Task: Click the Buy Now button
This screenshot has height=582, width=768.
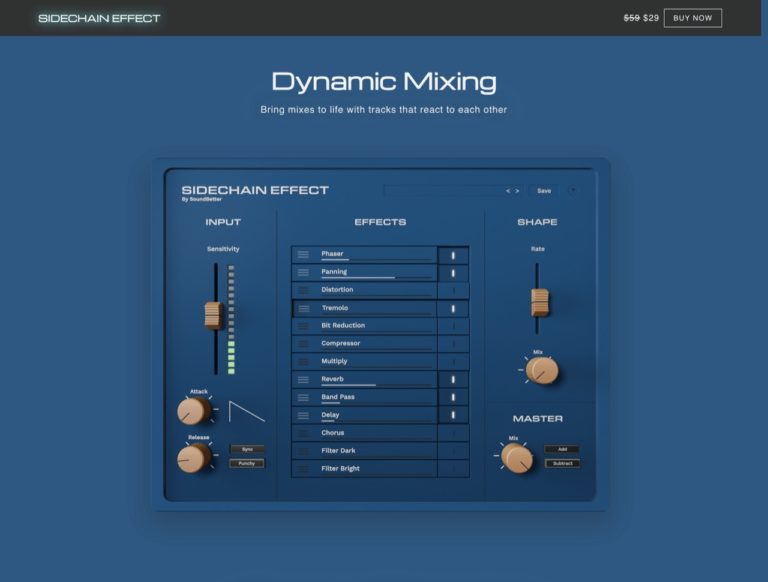Action: coord(692,18)
